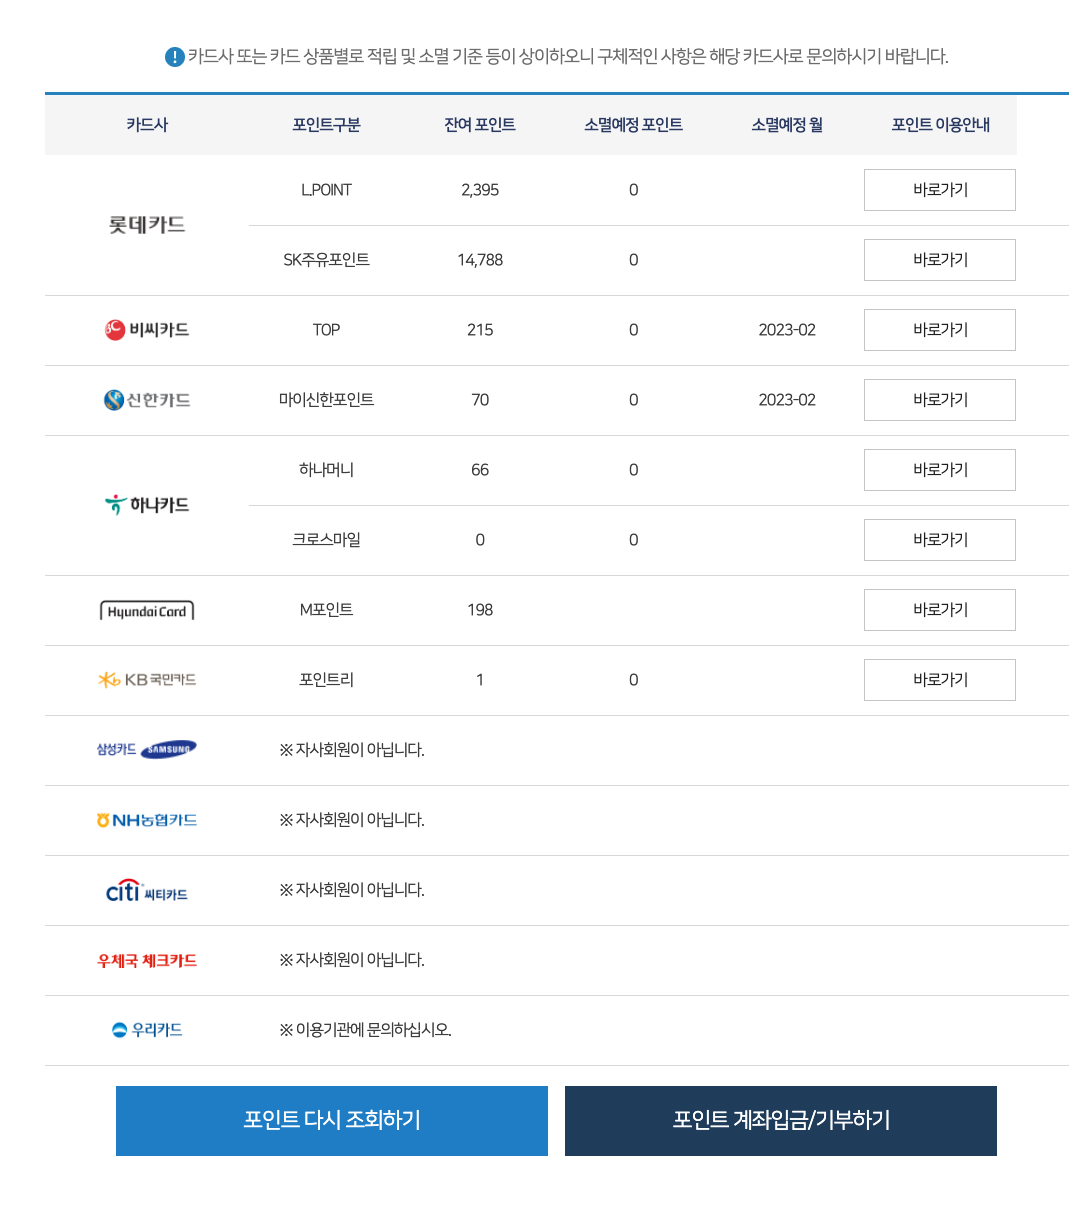Screen dimensions: 1088x1212
Task: Click the citi 씨티카드 logo
Action: 147,890
